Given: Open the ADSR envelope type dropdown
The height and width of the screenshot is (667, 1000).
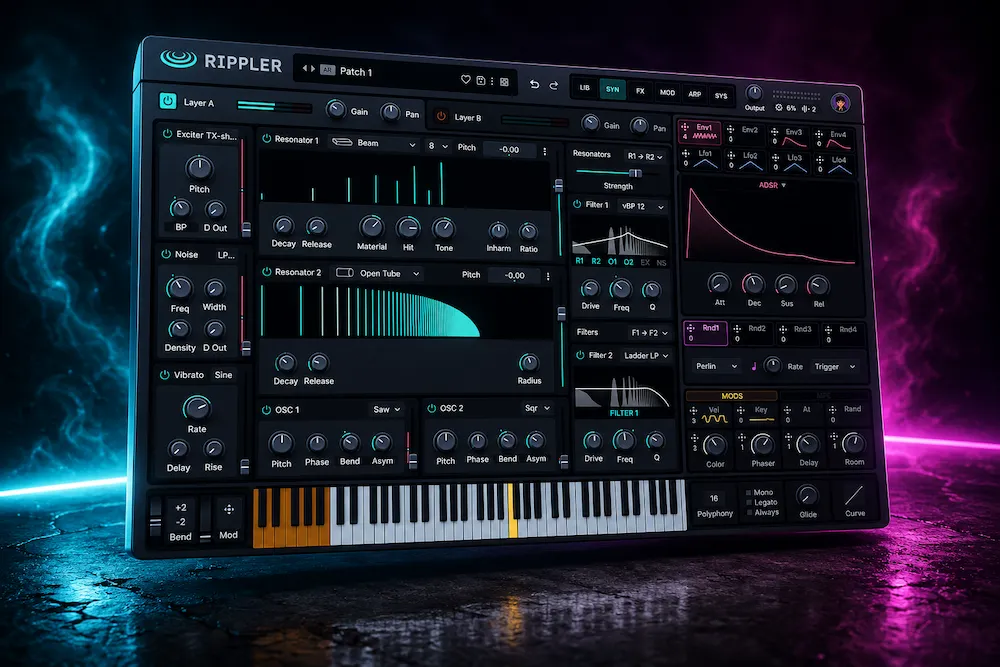Looking at the screenshot, I should point(772,185).
